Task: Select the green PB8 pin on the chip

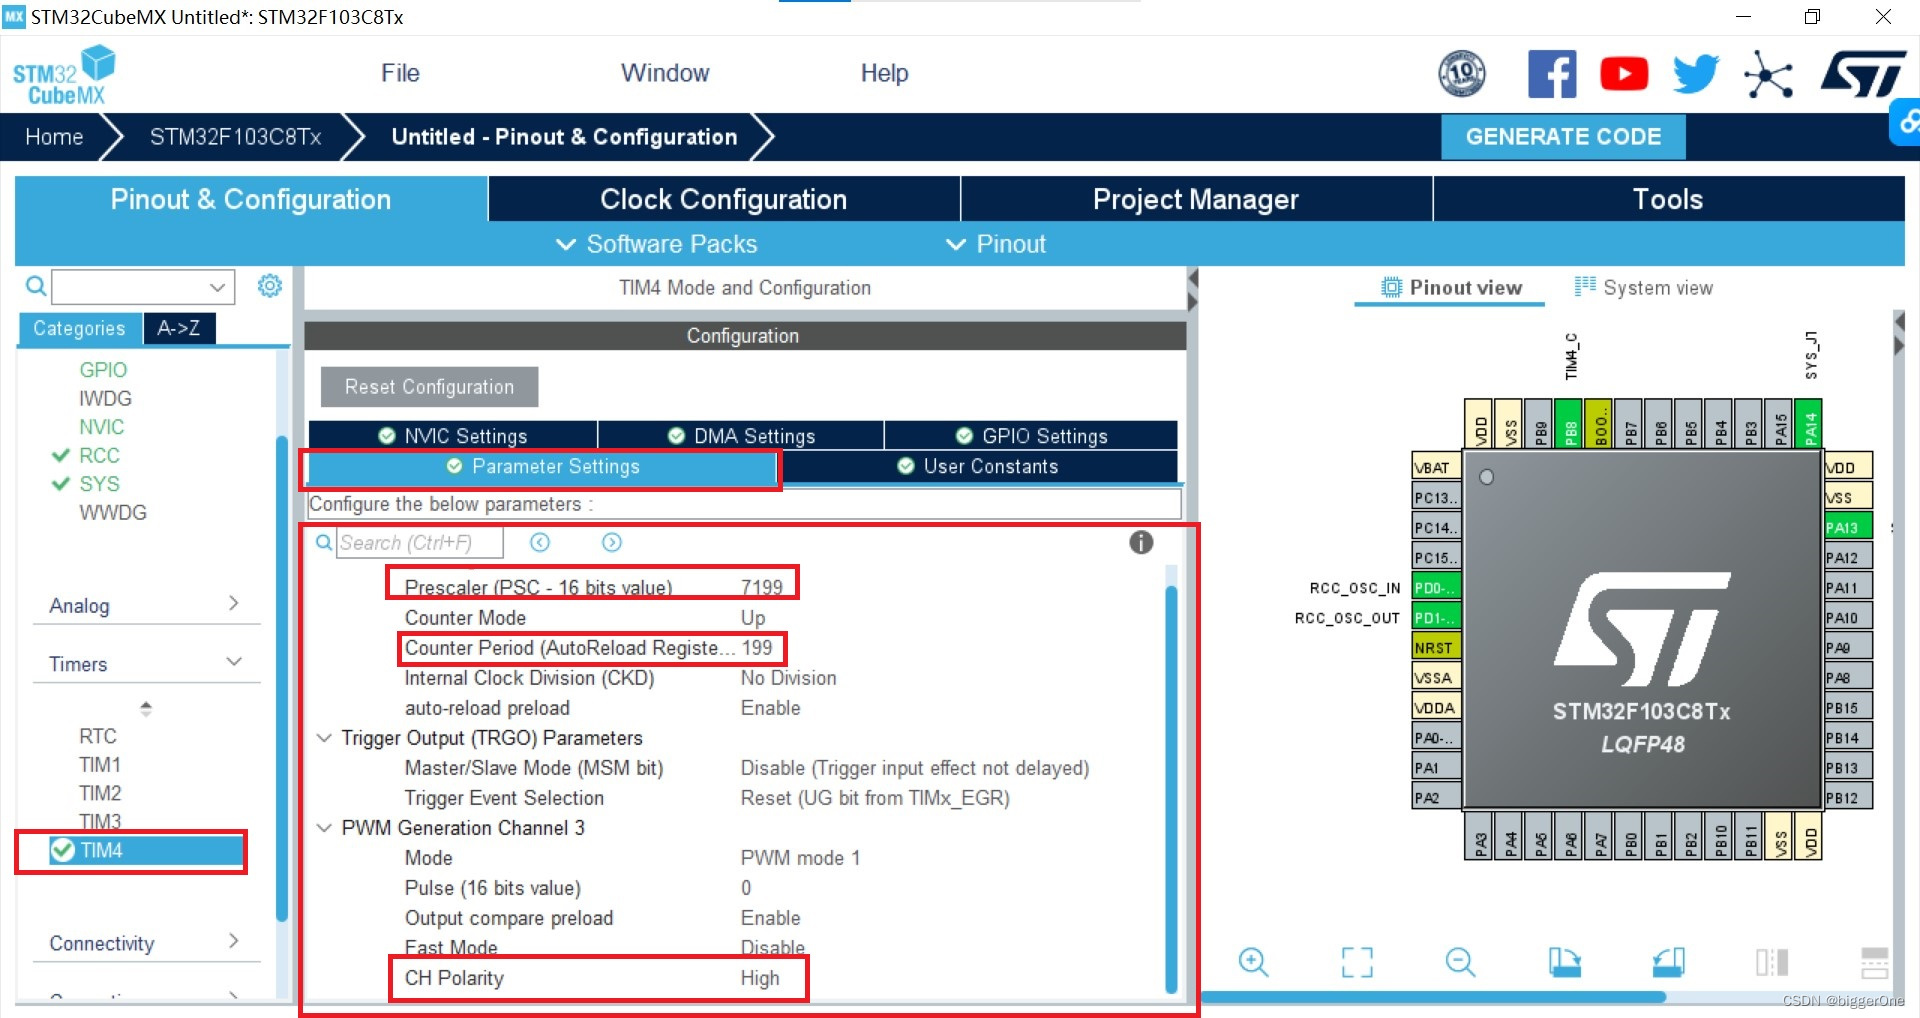Action: pos(1570,423)
